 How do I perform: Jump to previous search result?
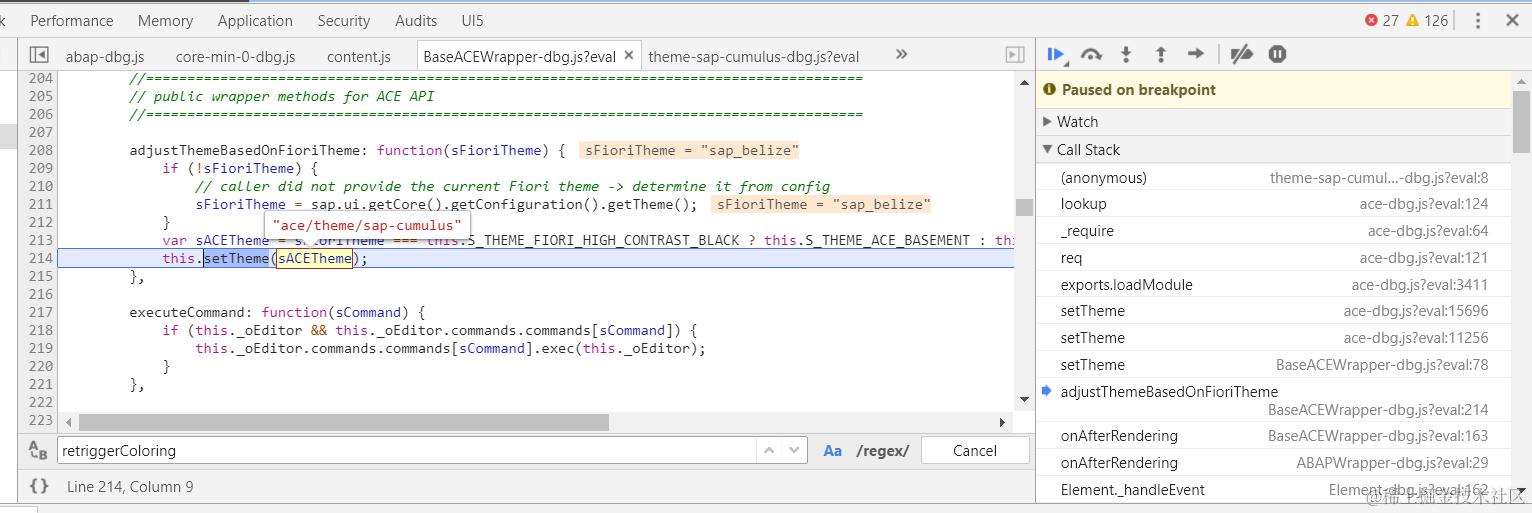pyautogui.click(x=768, y=450)
